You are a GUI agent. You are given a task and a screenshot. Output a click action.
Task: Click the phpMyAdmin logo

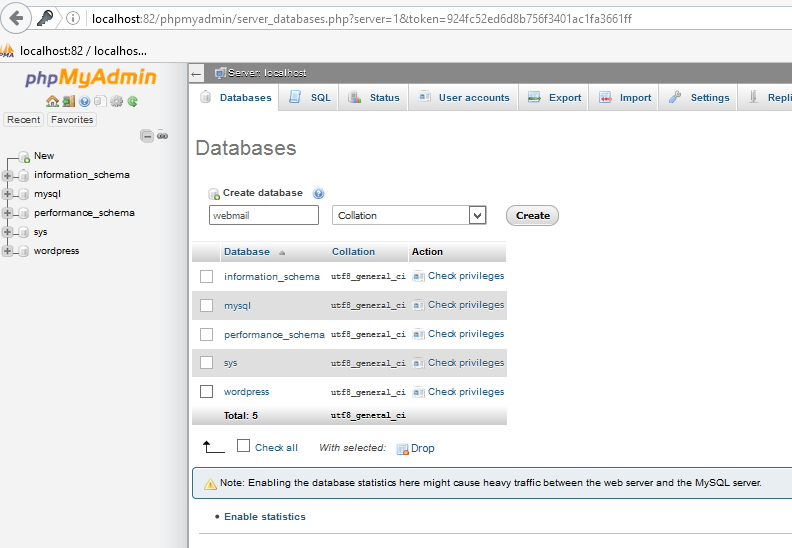pyautogui.click(x=90, y=78)
